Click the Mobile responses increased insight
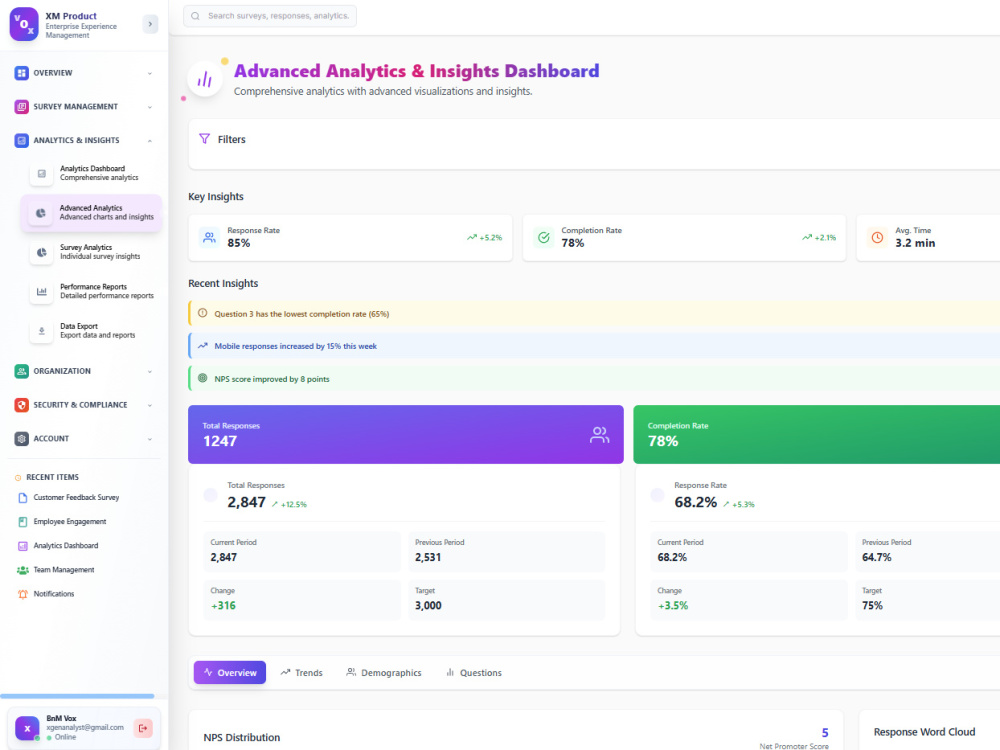The image size is (1000, 750). pyautogui.click(x=594, y=346)
